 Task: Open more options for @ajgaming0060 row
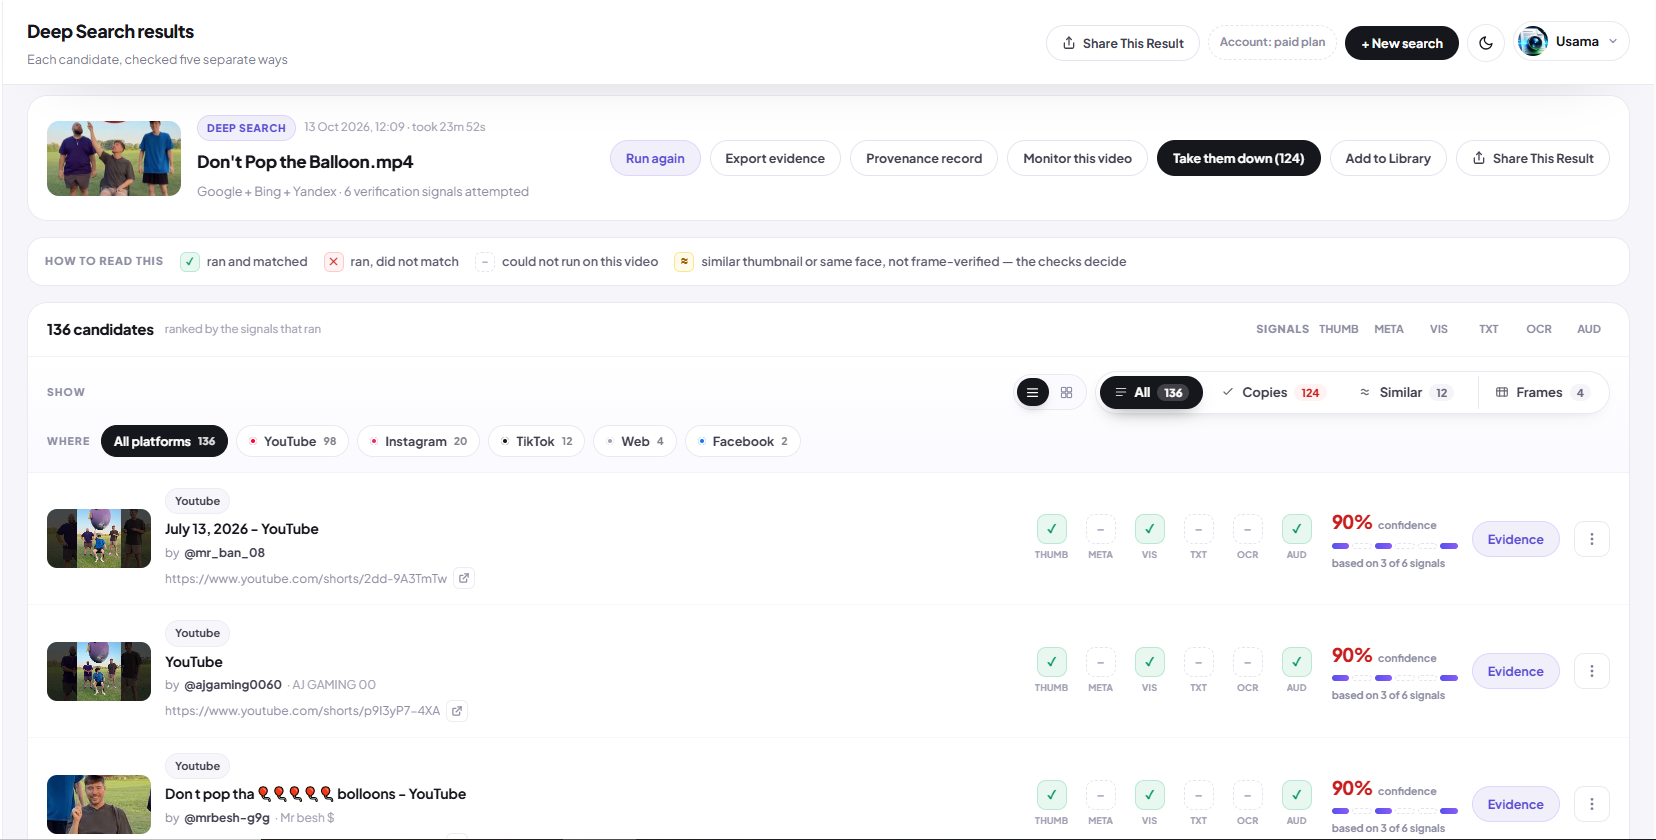point(1592,672)
